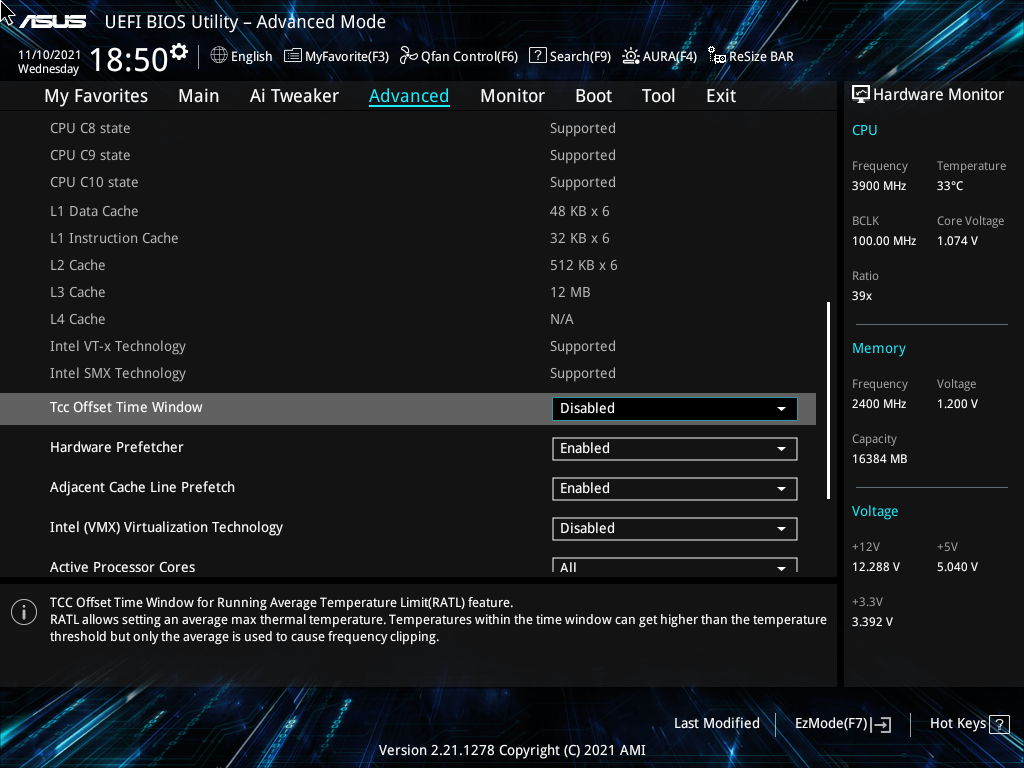The image size is (1024, 768).
Task: Click the 11/10/2021 date text
Action: pyautogui.click(x=49, y=55)
